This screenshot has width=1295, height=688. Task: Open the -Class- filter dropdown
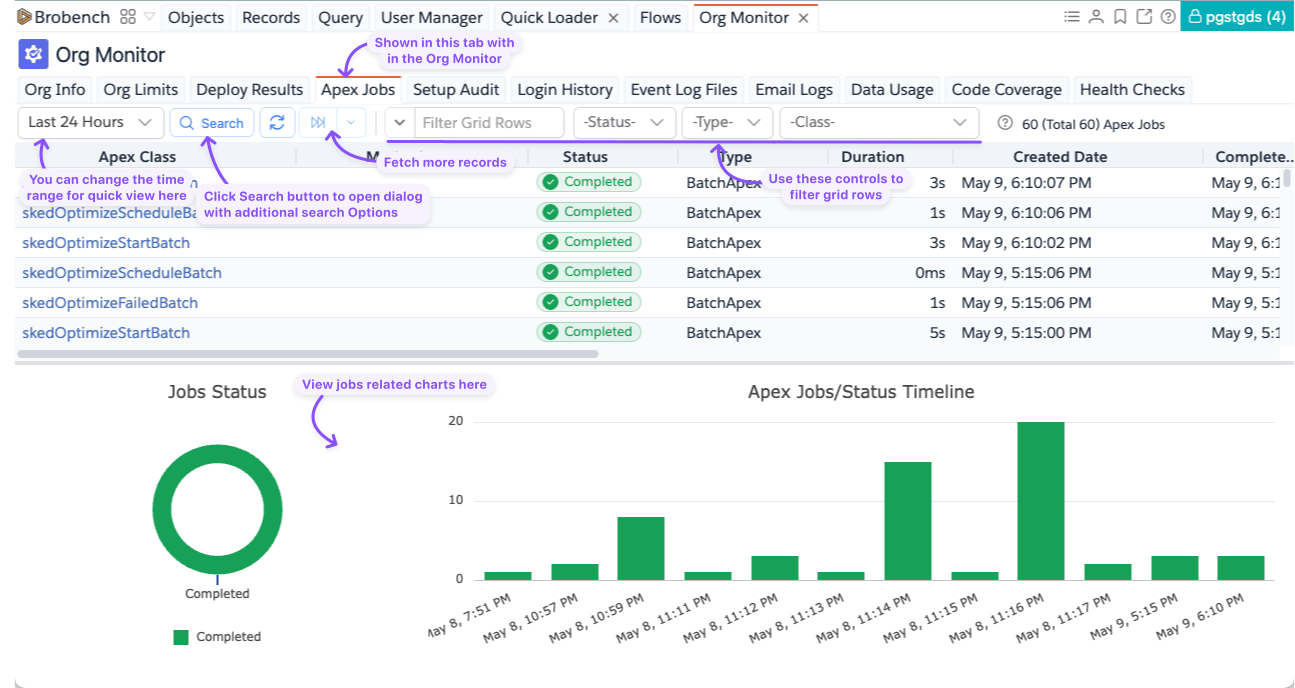(879, 123)
